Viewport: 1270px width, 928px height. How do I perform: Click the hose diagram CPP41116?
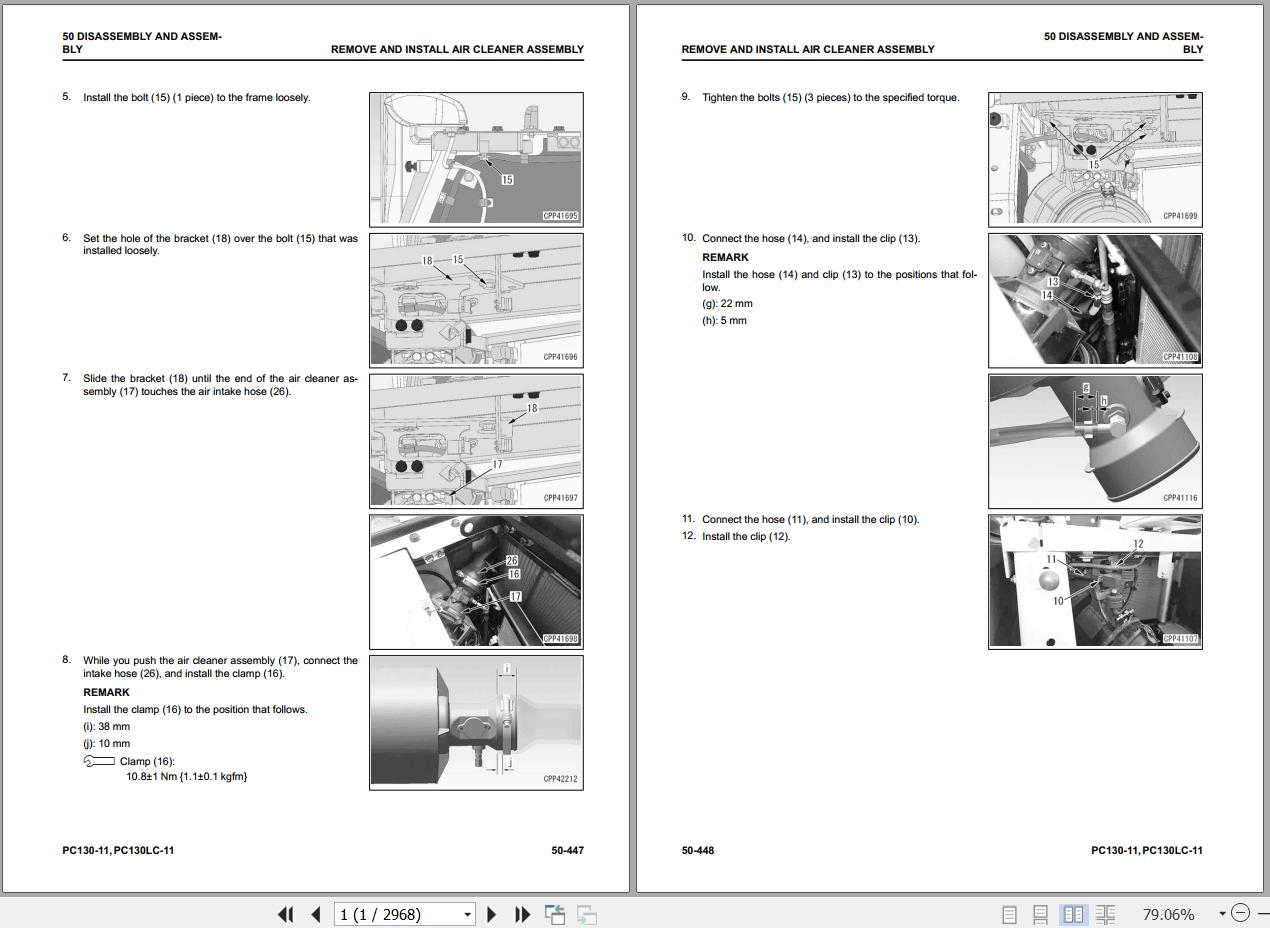pos(1095,441)
